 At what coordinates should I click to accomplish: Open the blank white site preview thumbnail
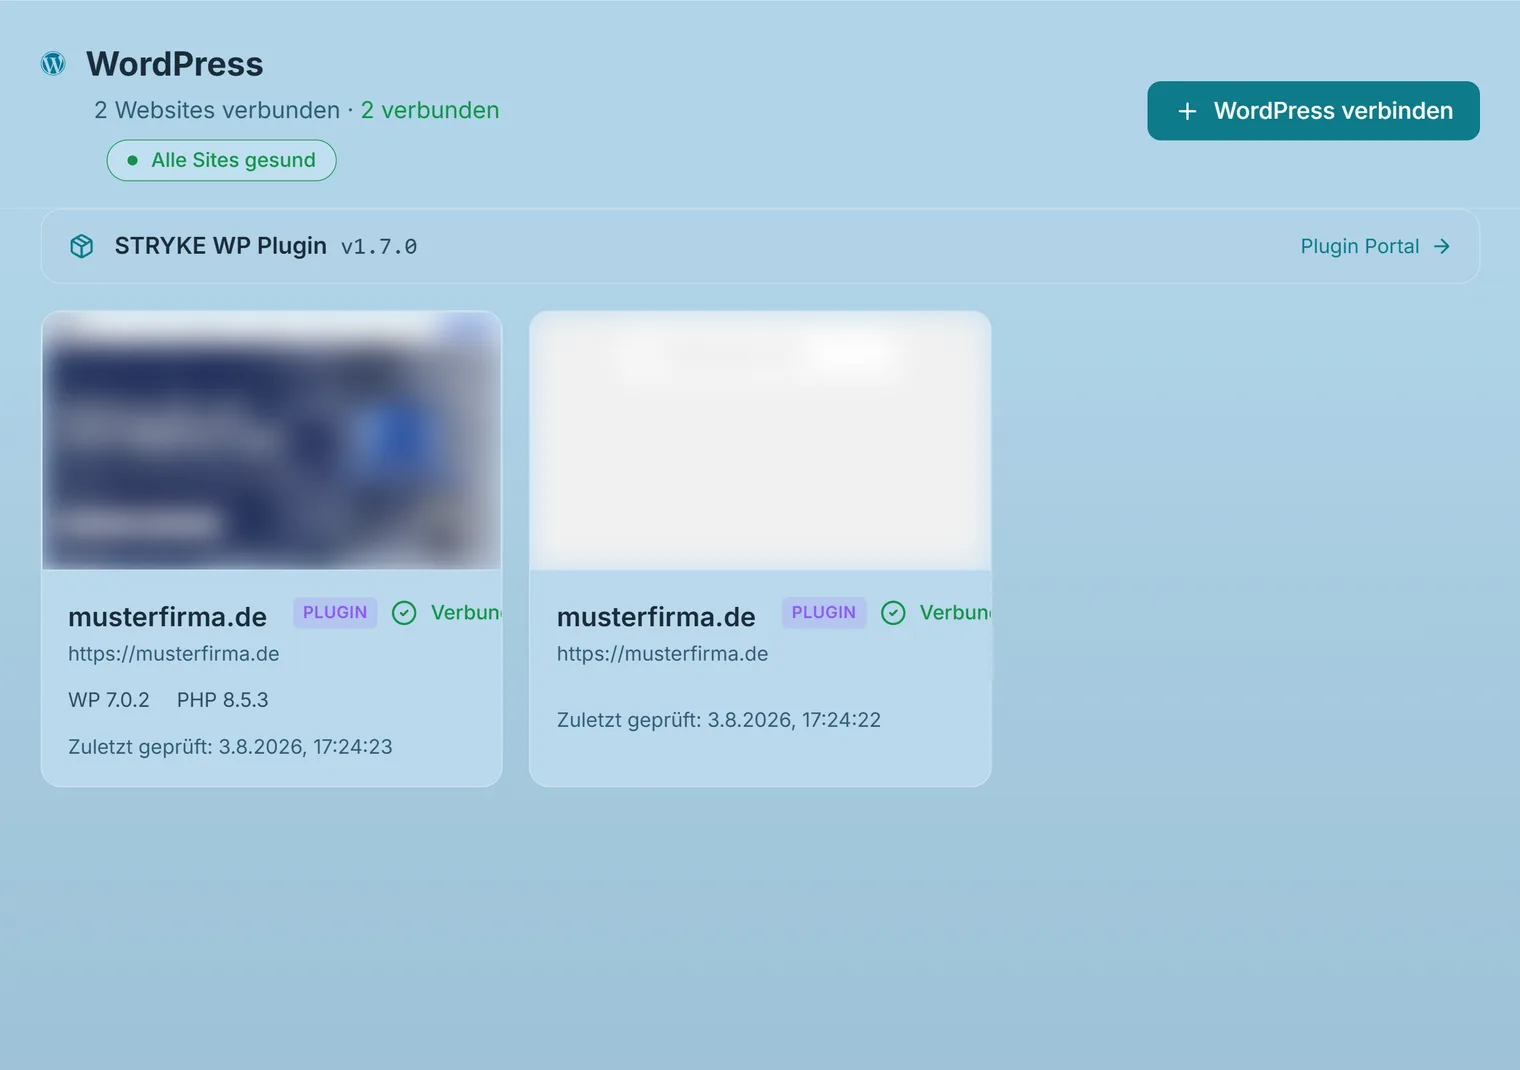(760, 440)
